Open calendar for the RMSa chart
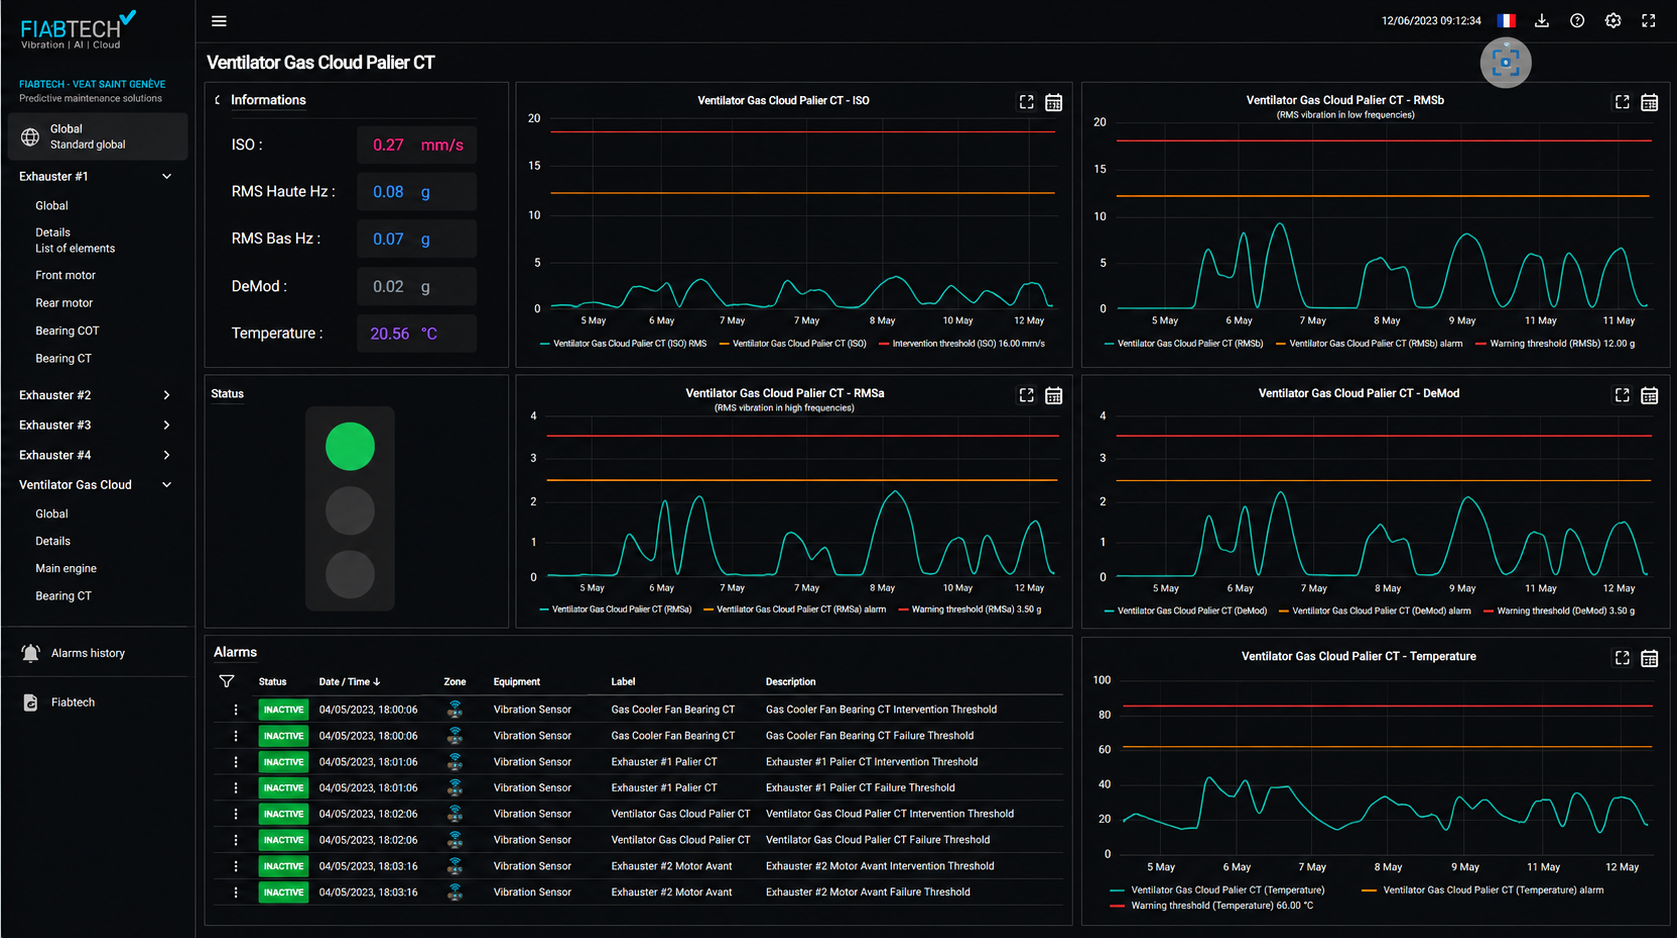The width and height of the screenshot is (1677, 938). pos(1054,396)
